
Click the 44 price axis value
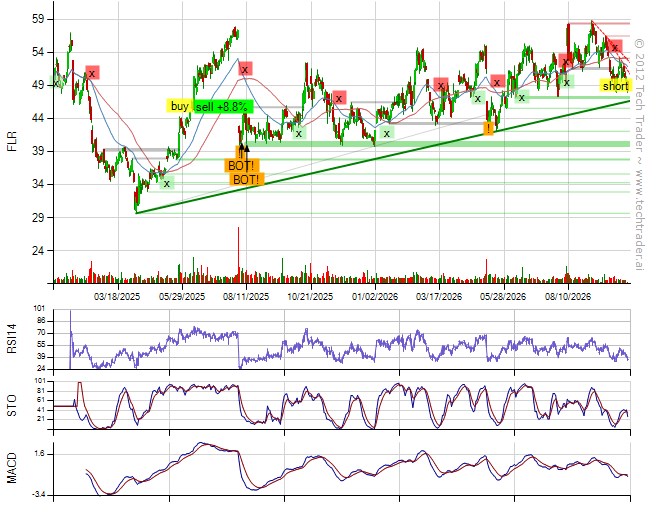click(37, 119)
